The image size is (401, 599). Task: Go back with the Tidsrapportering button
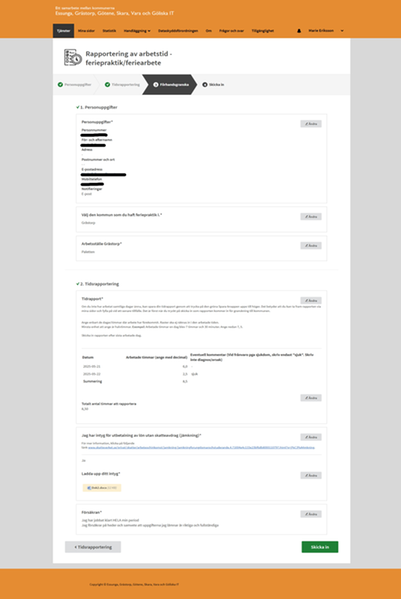coord(93,547)
